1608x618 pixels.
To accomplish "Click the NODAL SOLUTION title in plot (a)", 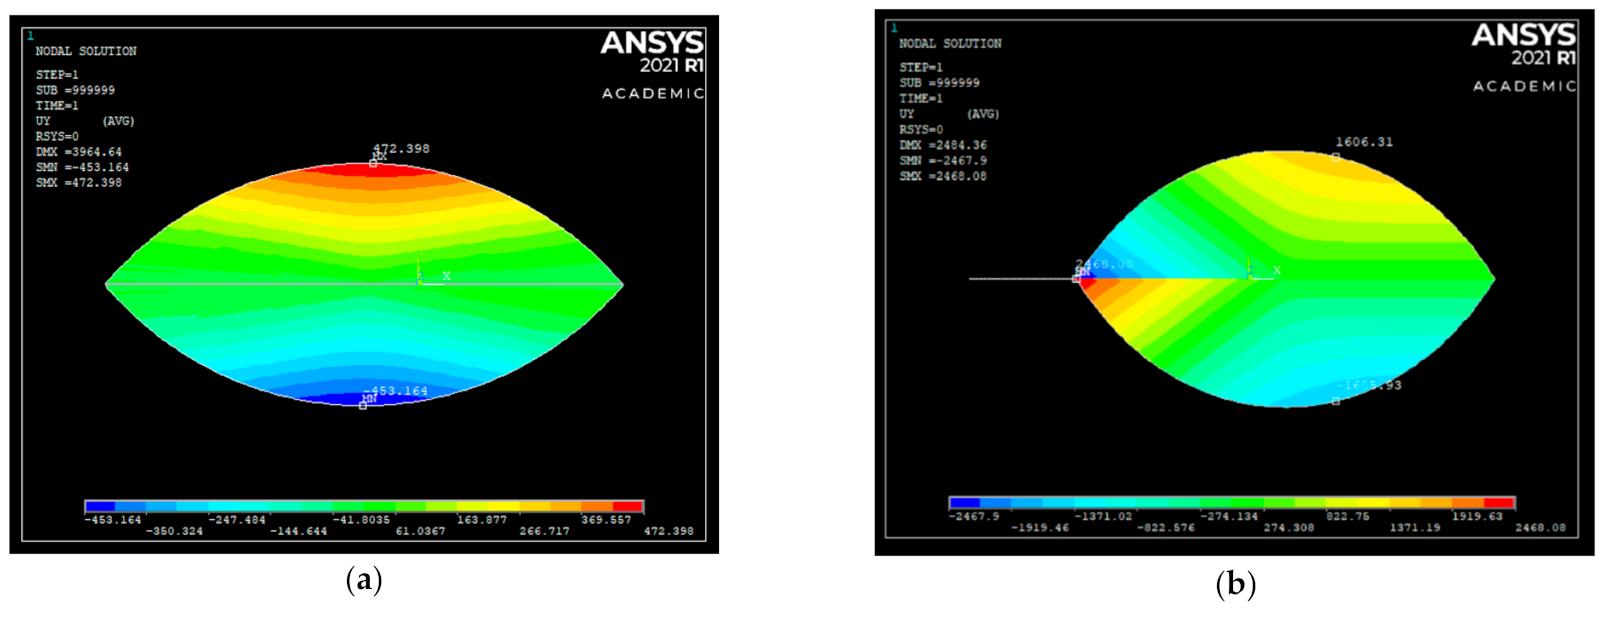I will coord(86,51).
